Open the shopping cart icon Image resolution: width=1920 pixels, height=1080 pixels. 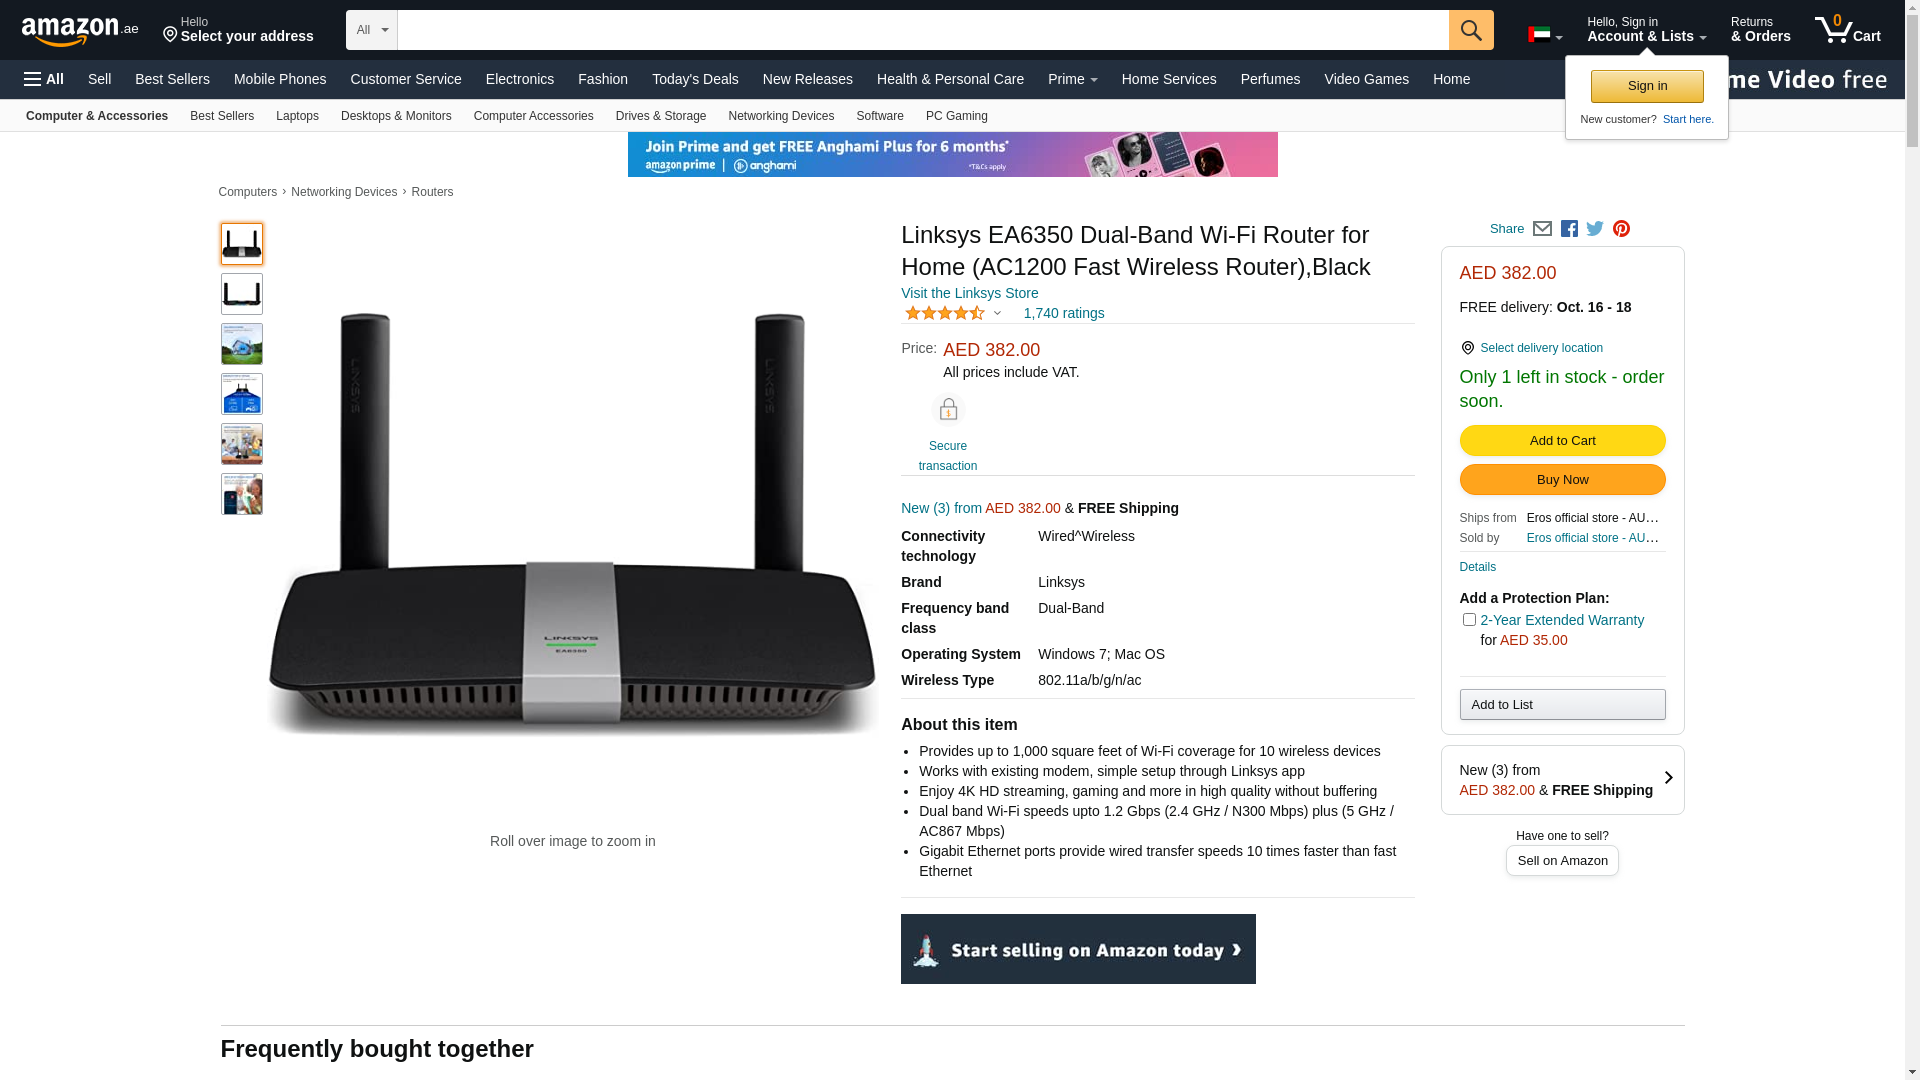1847,30
